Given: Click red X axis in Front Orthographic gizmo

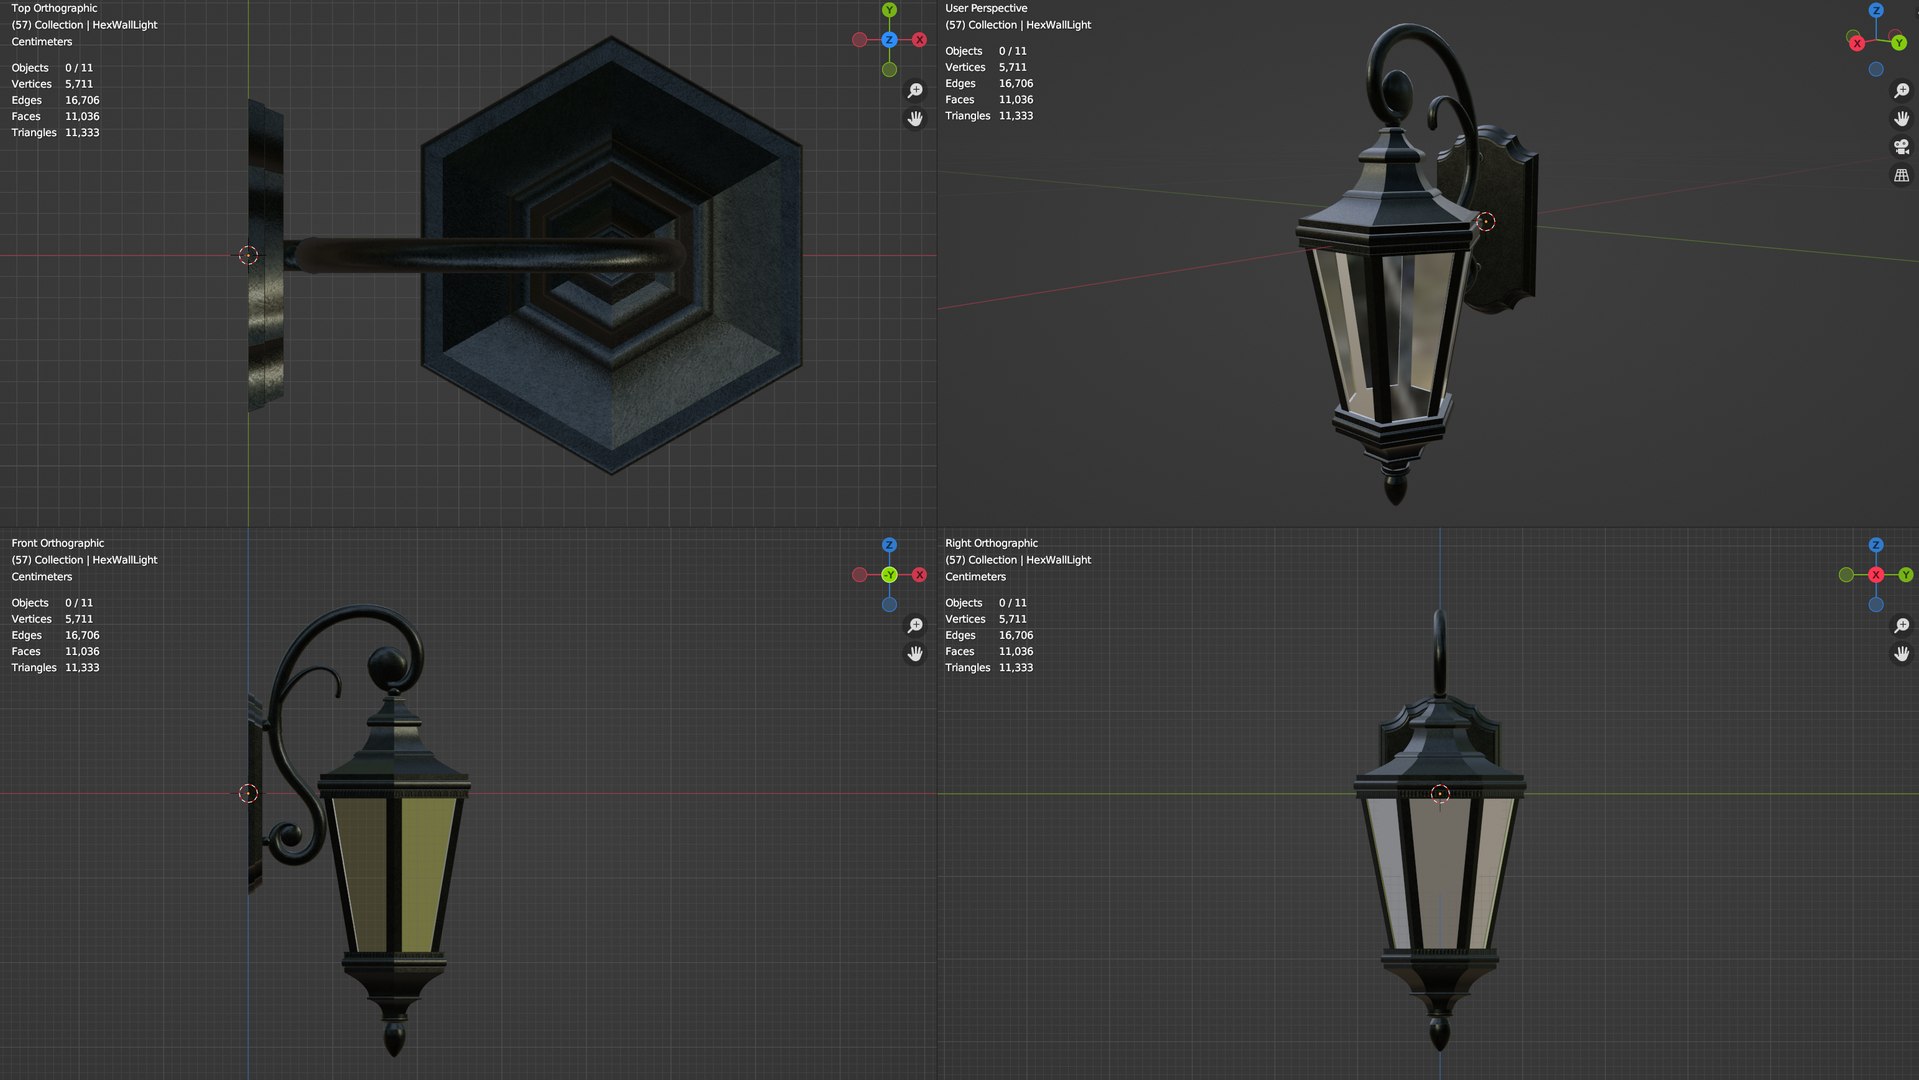Looking at the screenshot, I should (x=919, y=575).
